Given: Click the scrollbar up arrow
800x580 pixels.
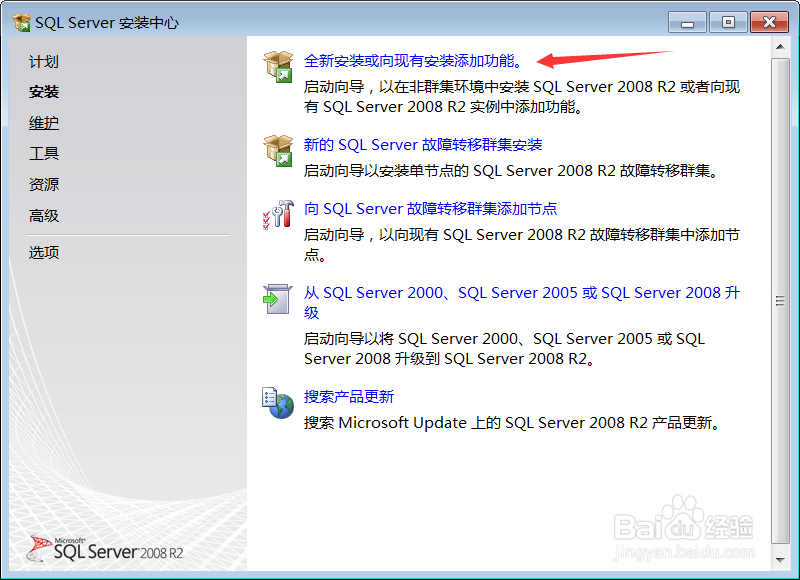Looking at the screenshot, I should 780,47.
